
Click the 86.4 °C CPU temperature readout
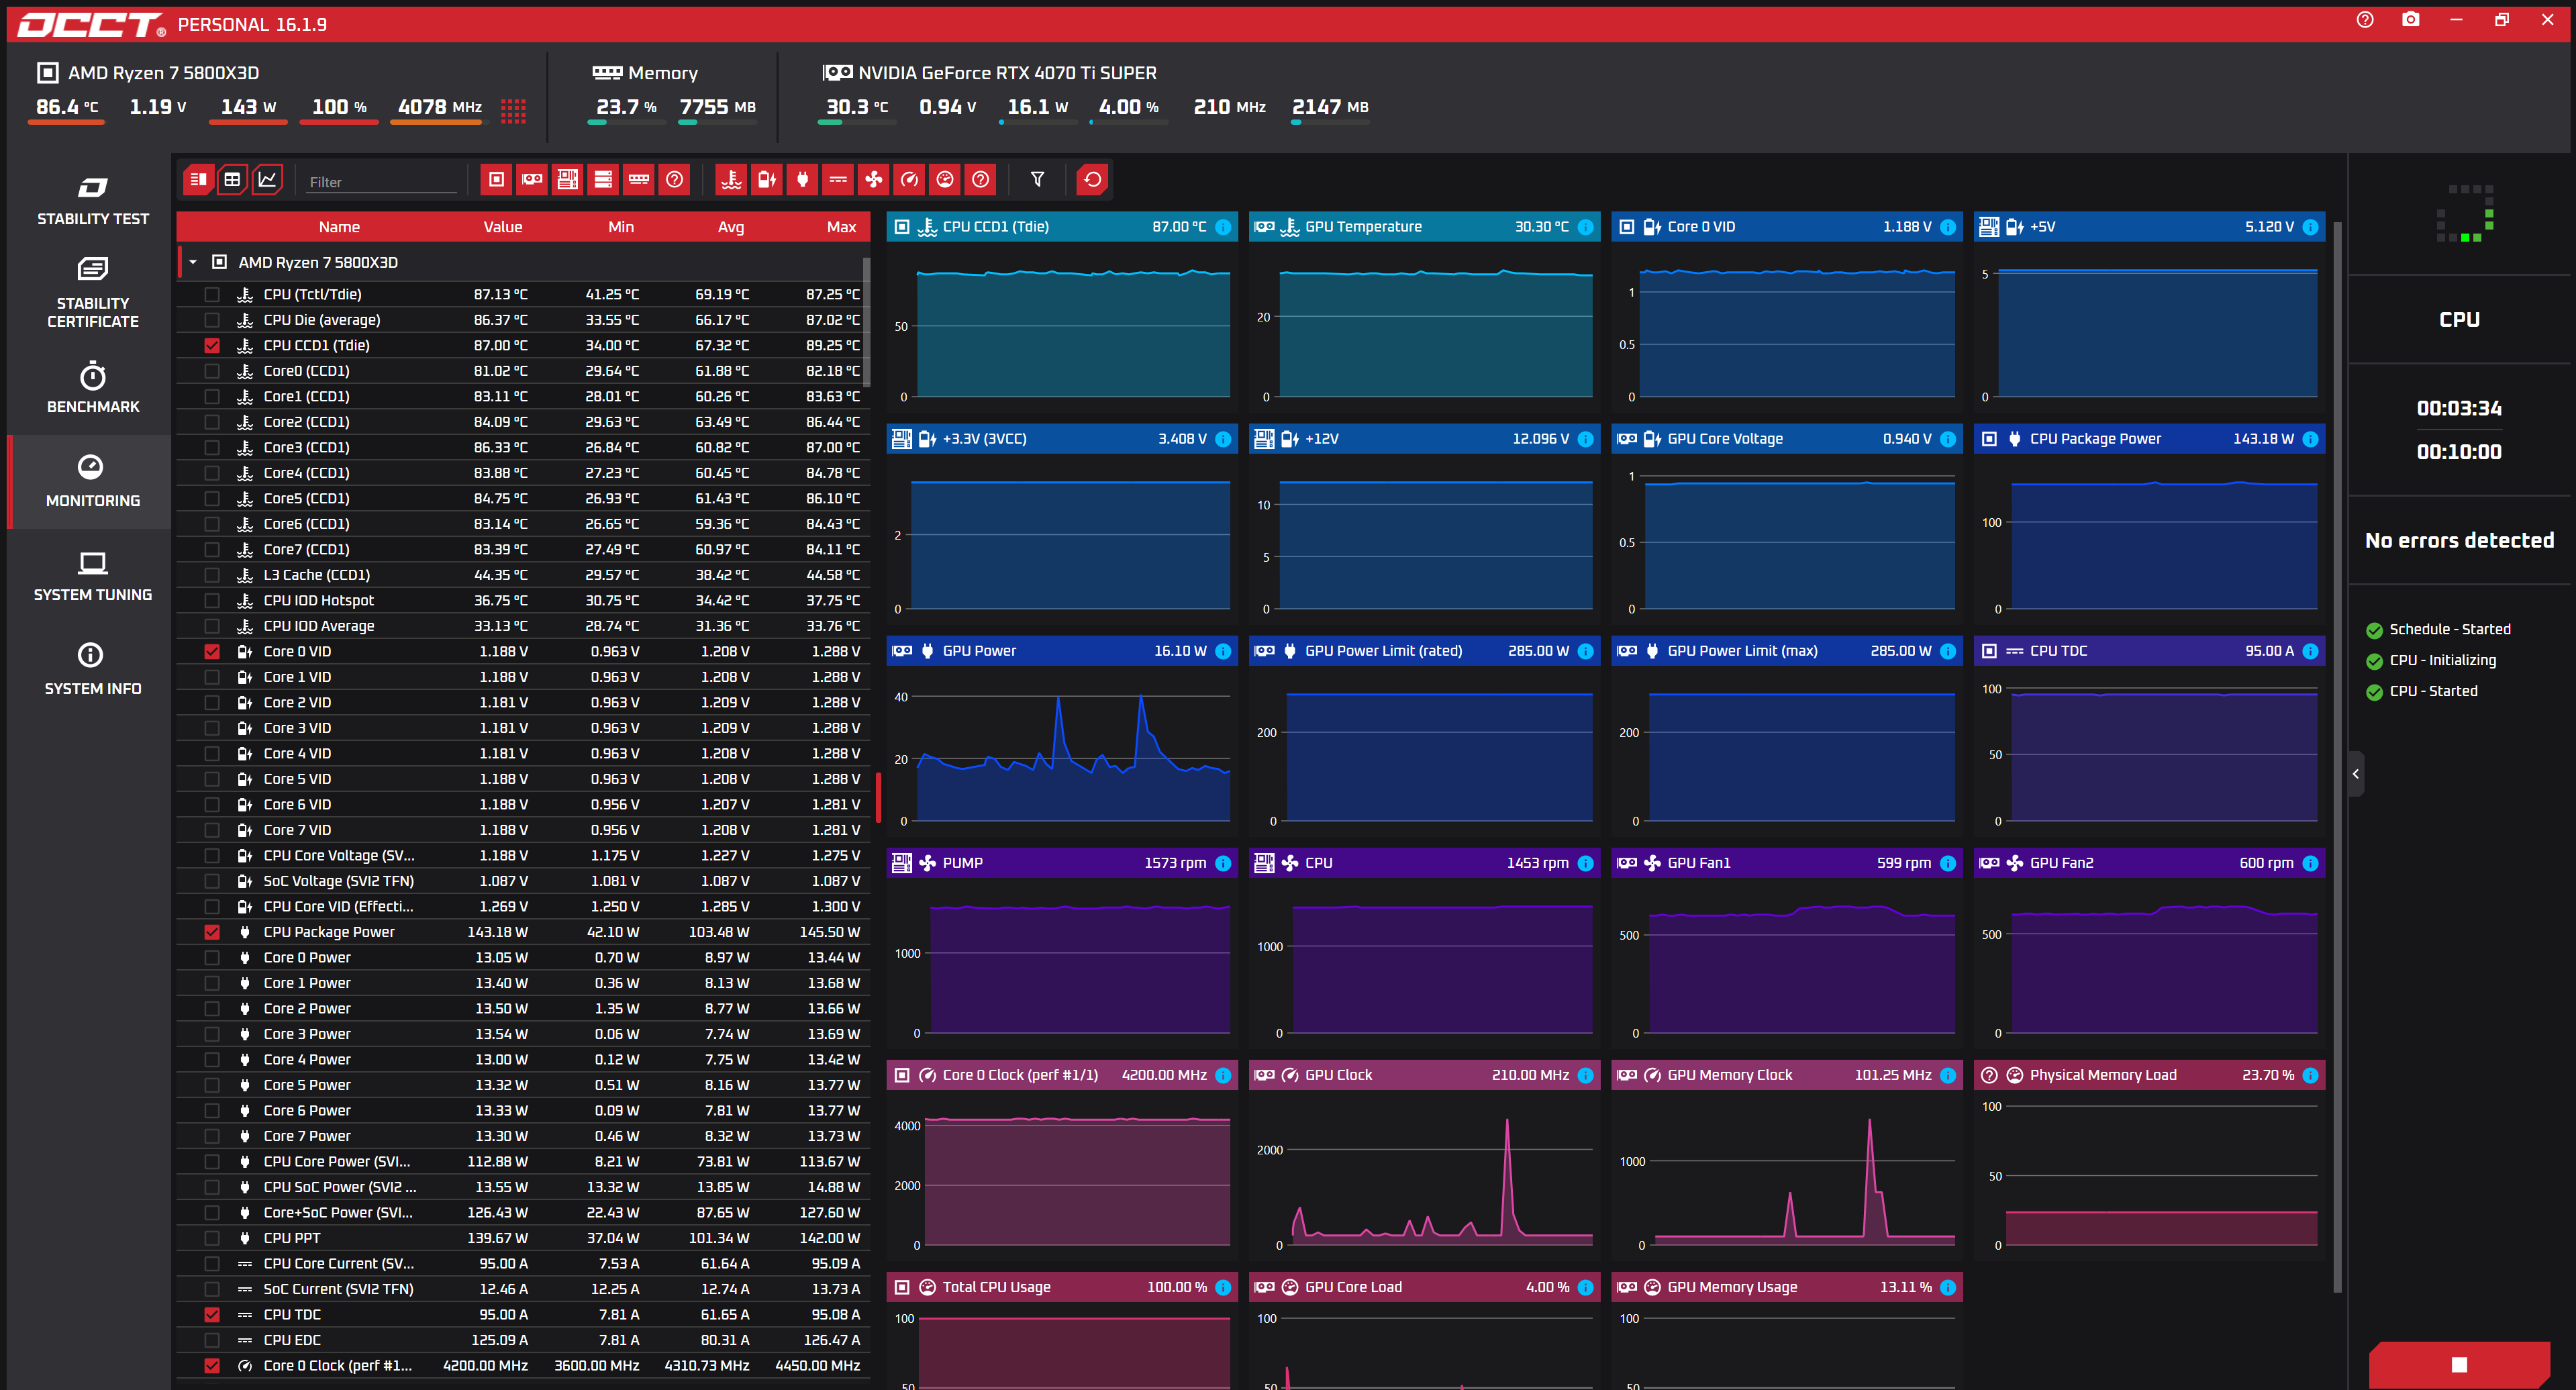[67, 107]
